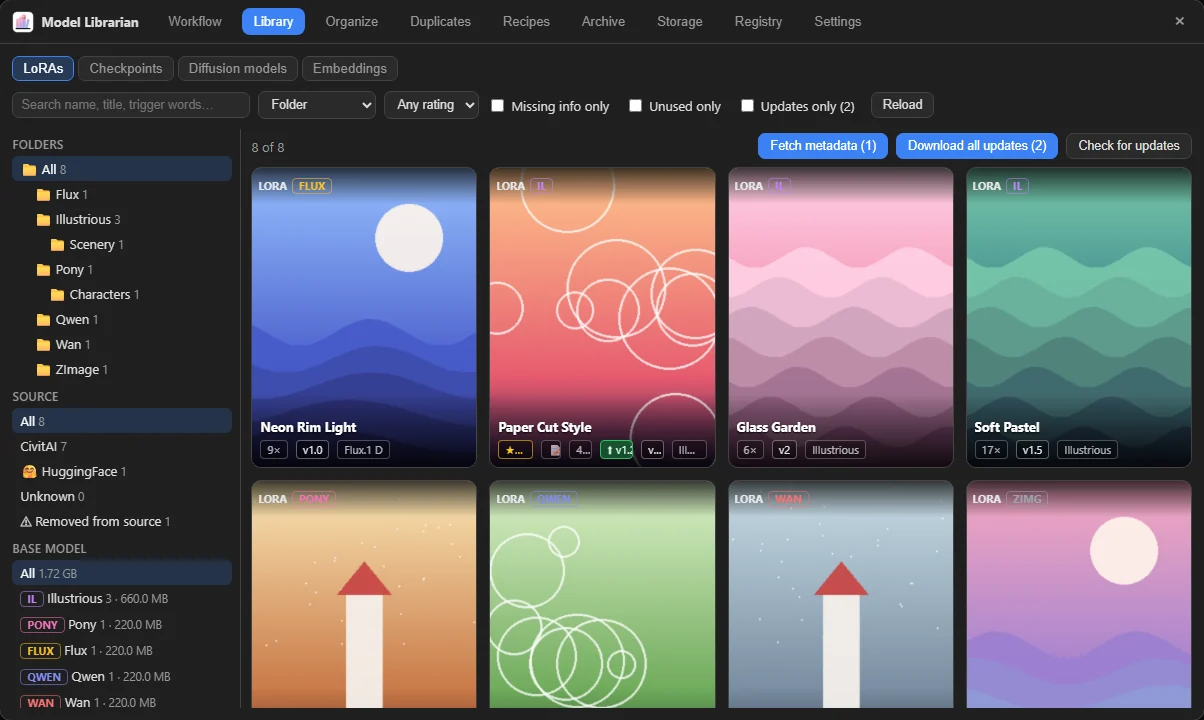The image size is (1204, 720).
Task: Show the Checkpoints model type
Action: (x=126, y=69)
